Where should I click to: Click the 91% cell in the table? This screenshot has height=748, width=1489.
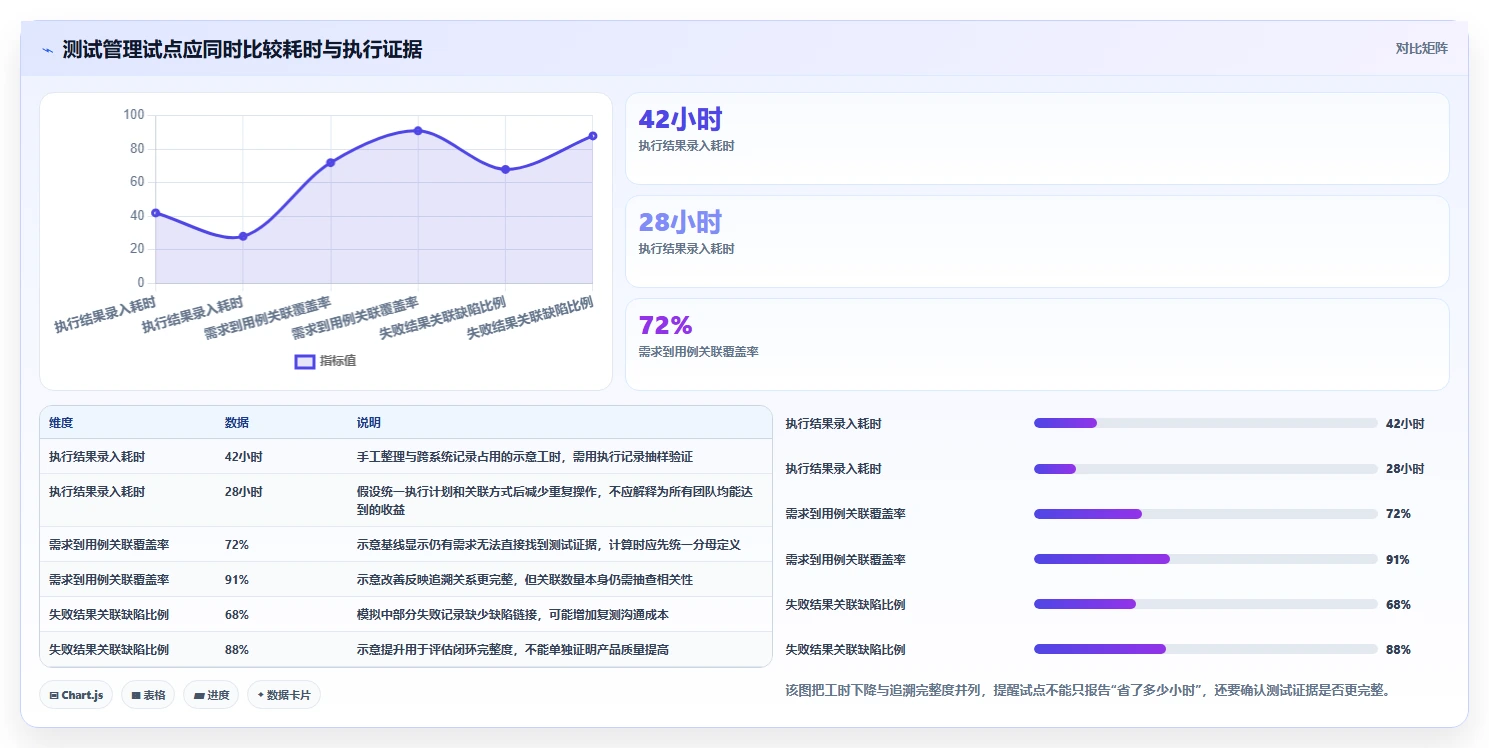point(237,580)
